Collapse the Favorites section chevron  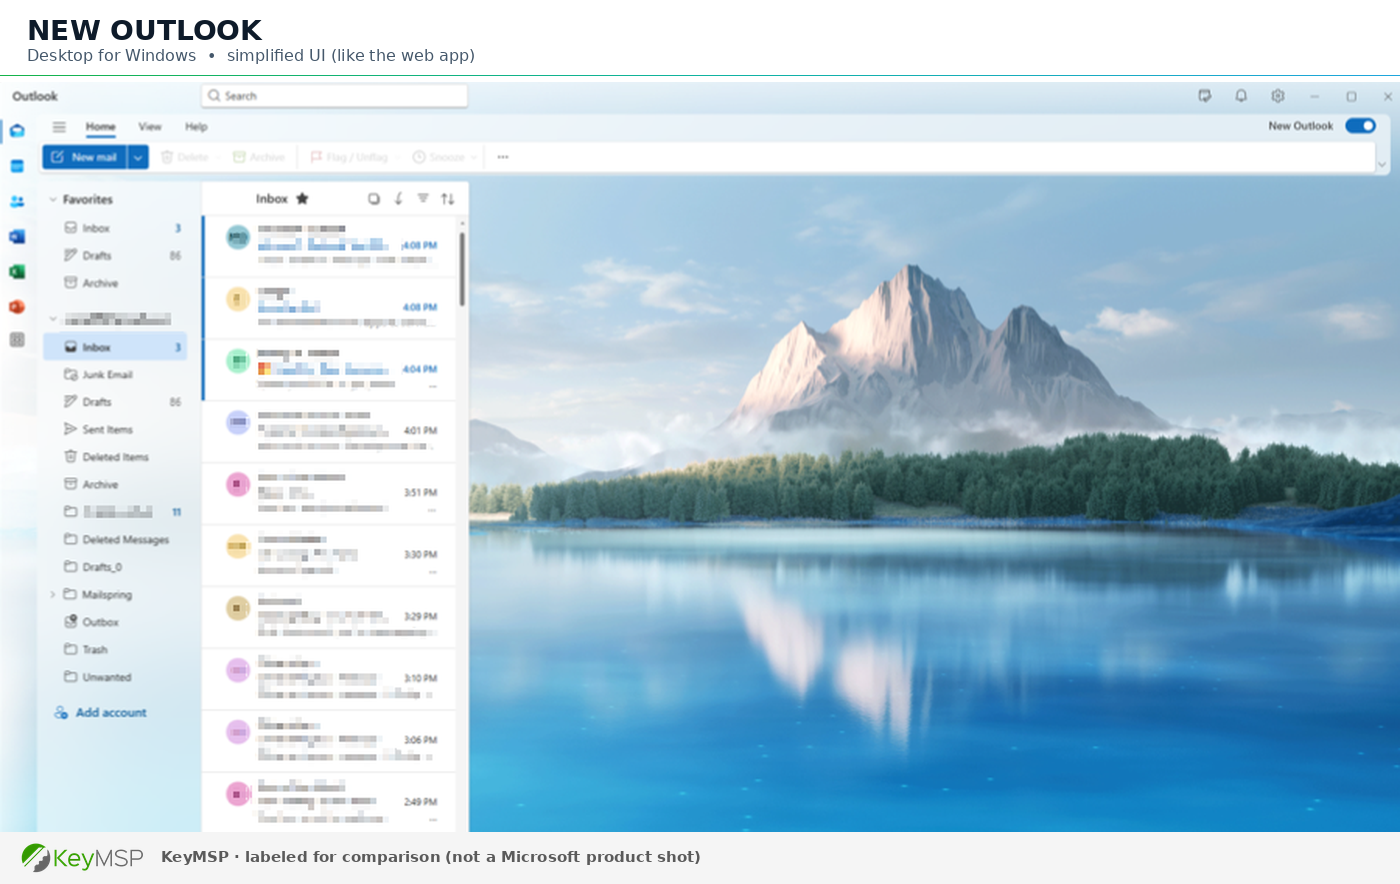[53, 200]
